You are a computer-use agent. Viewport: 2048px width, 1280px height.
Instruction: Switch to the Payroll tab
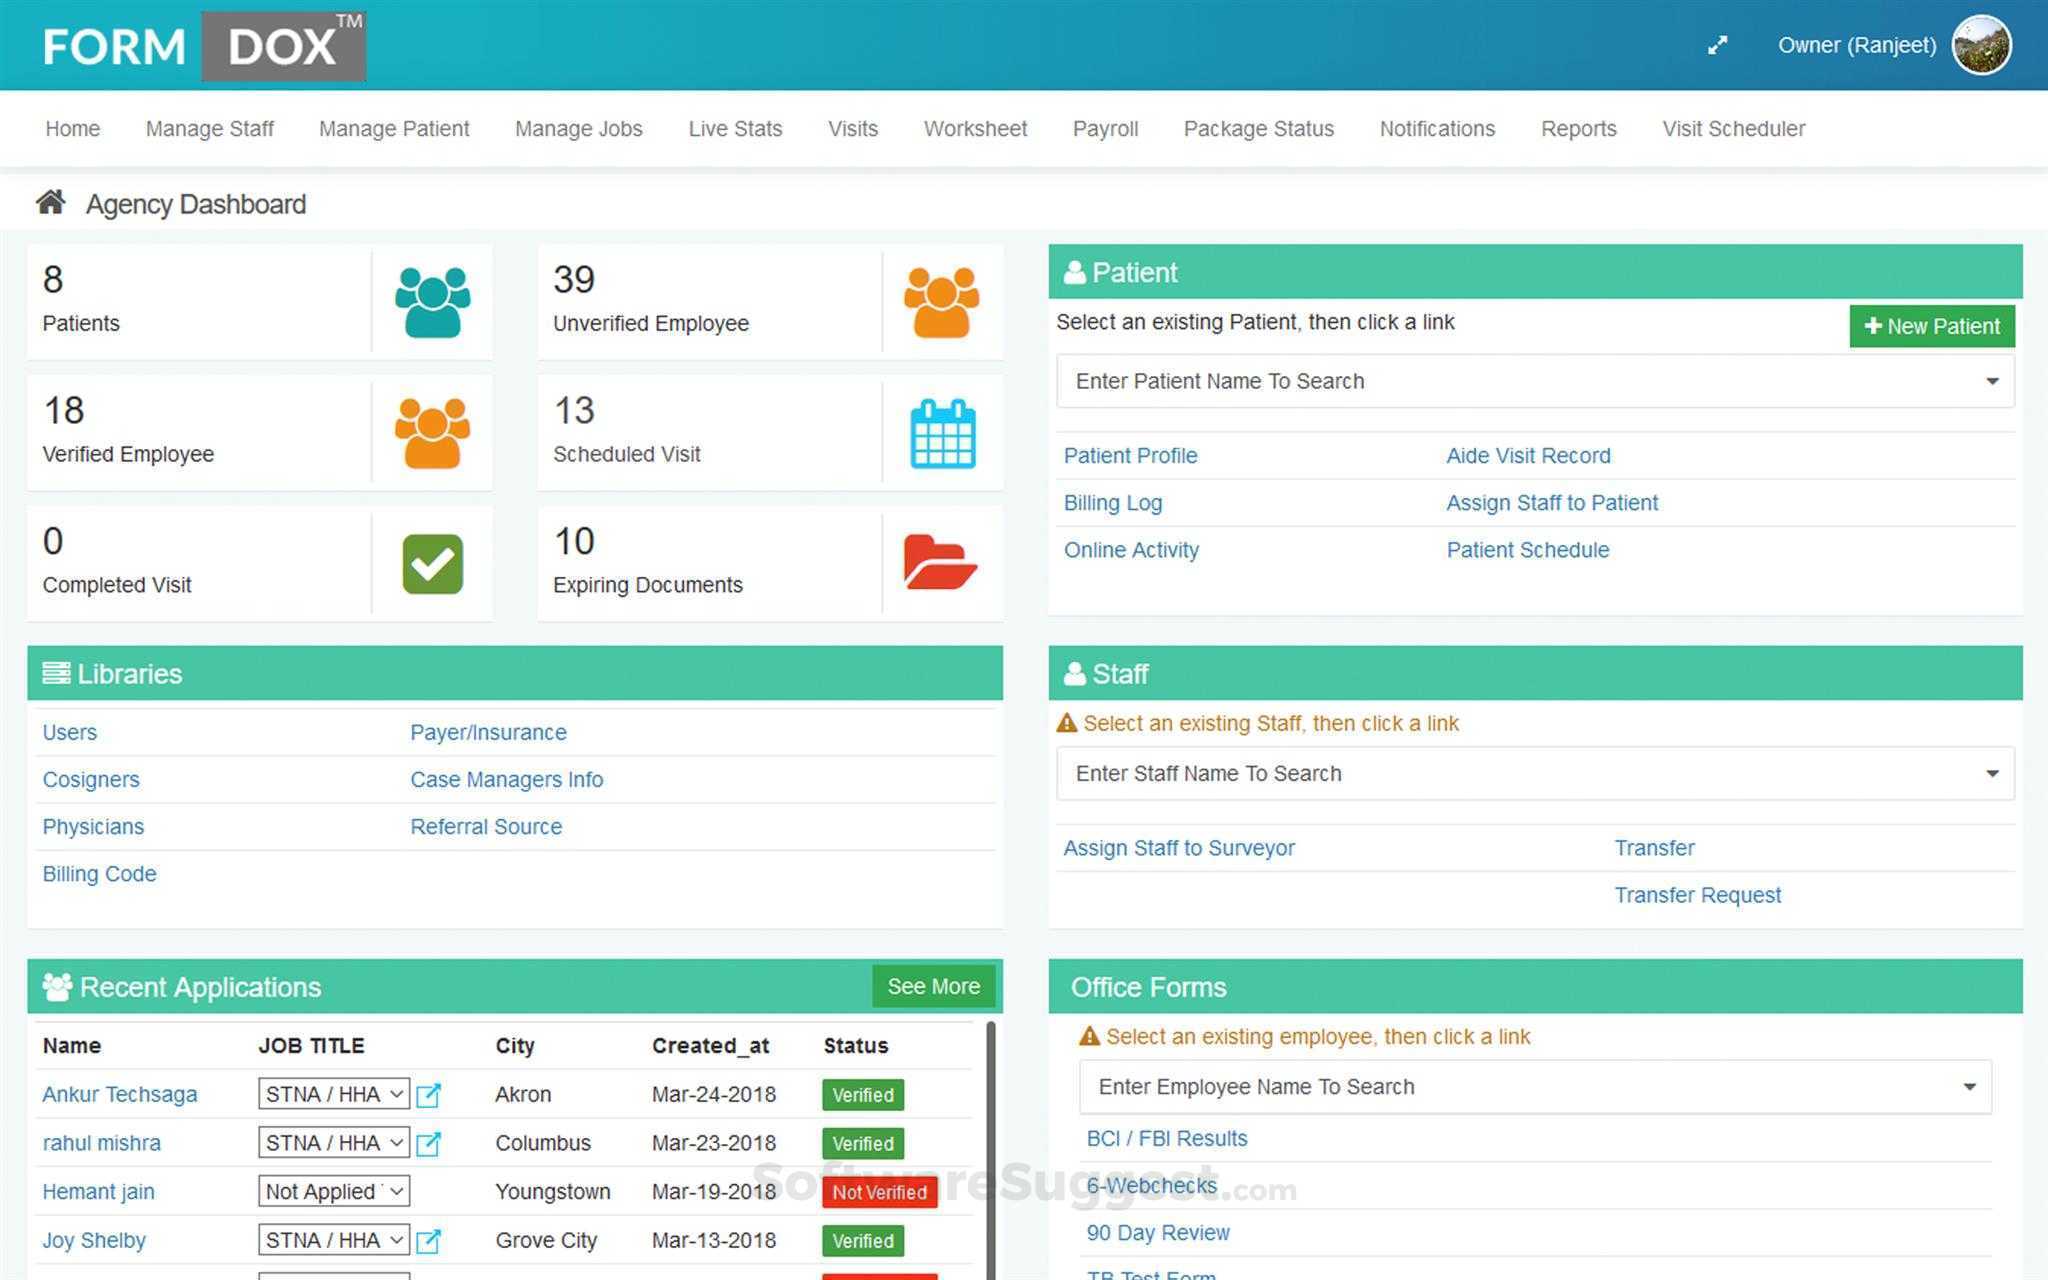pos(1105,128)
